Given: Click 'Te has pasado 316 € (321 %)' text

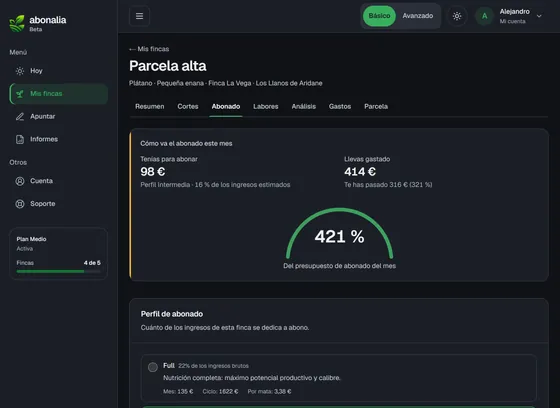Looking at the screenshot, I should click(388, 185).
